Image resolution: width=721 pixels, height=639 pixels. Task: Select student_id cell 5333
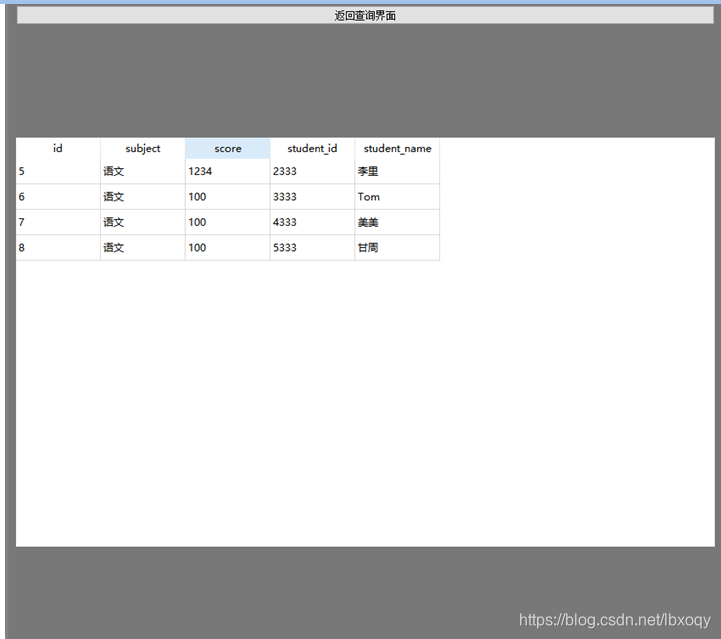pyautogui.click(x=312, y=248)
